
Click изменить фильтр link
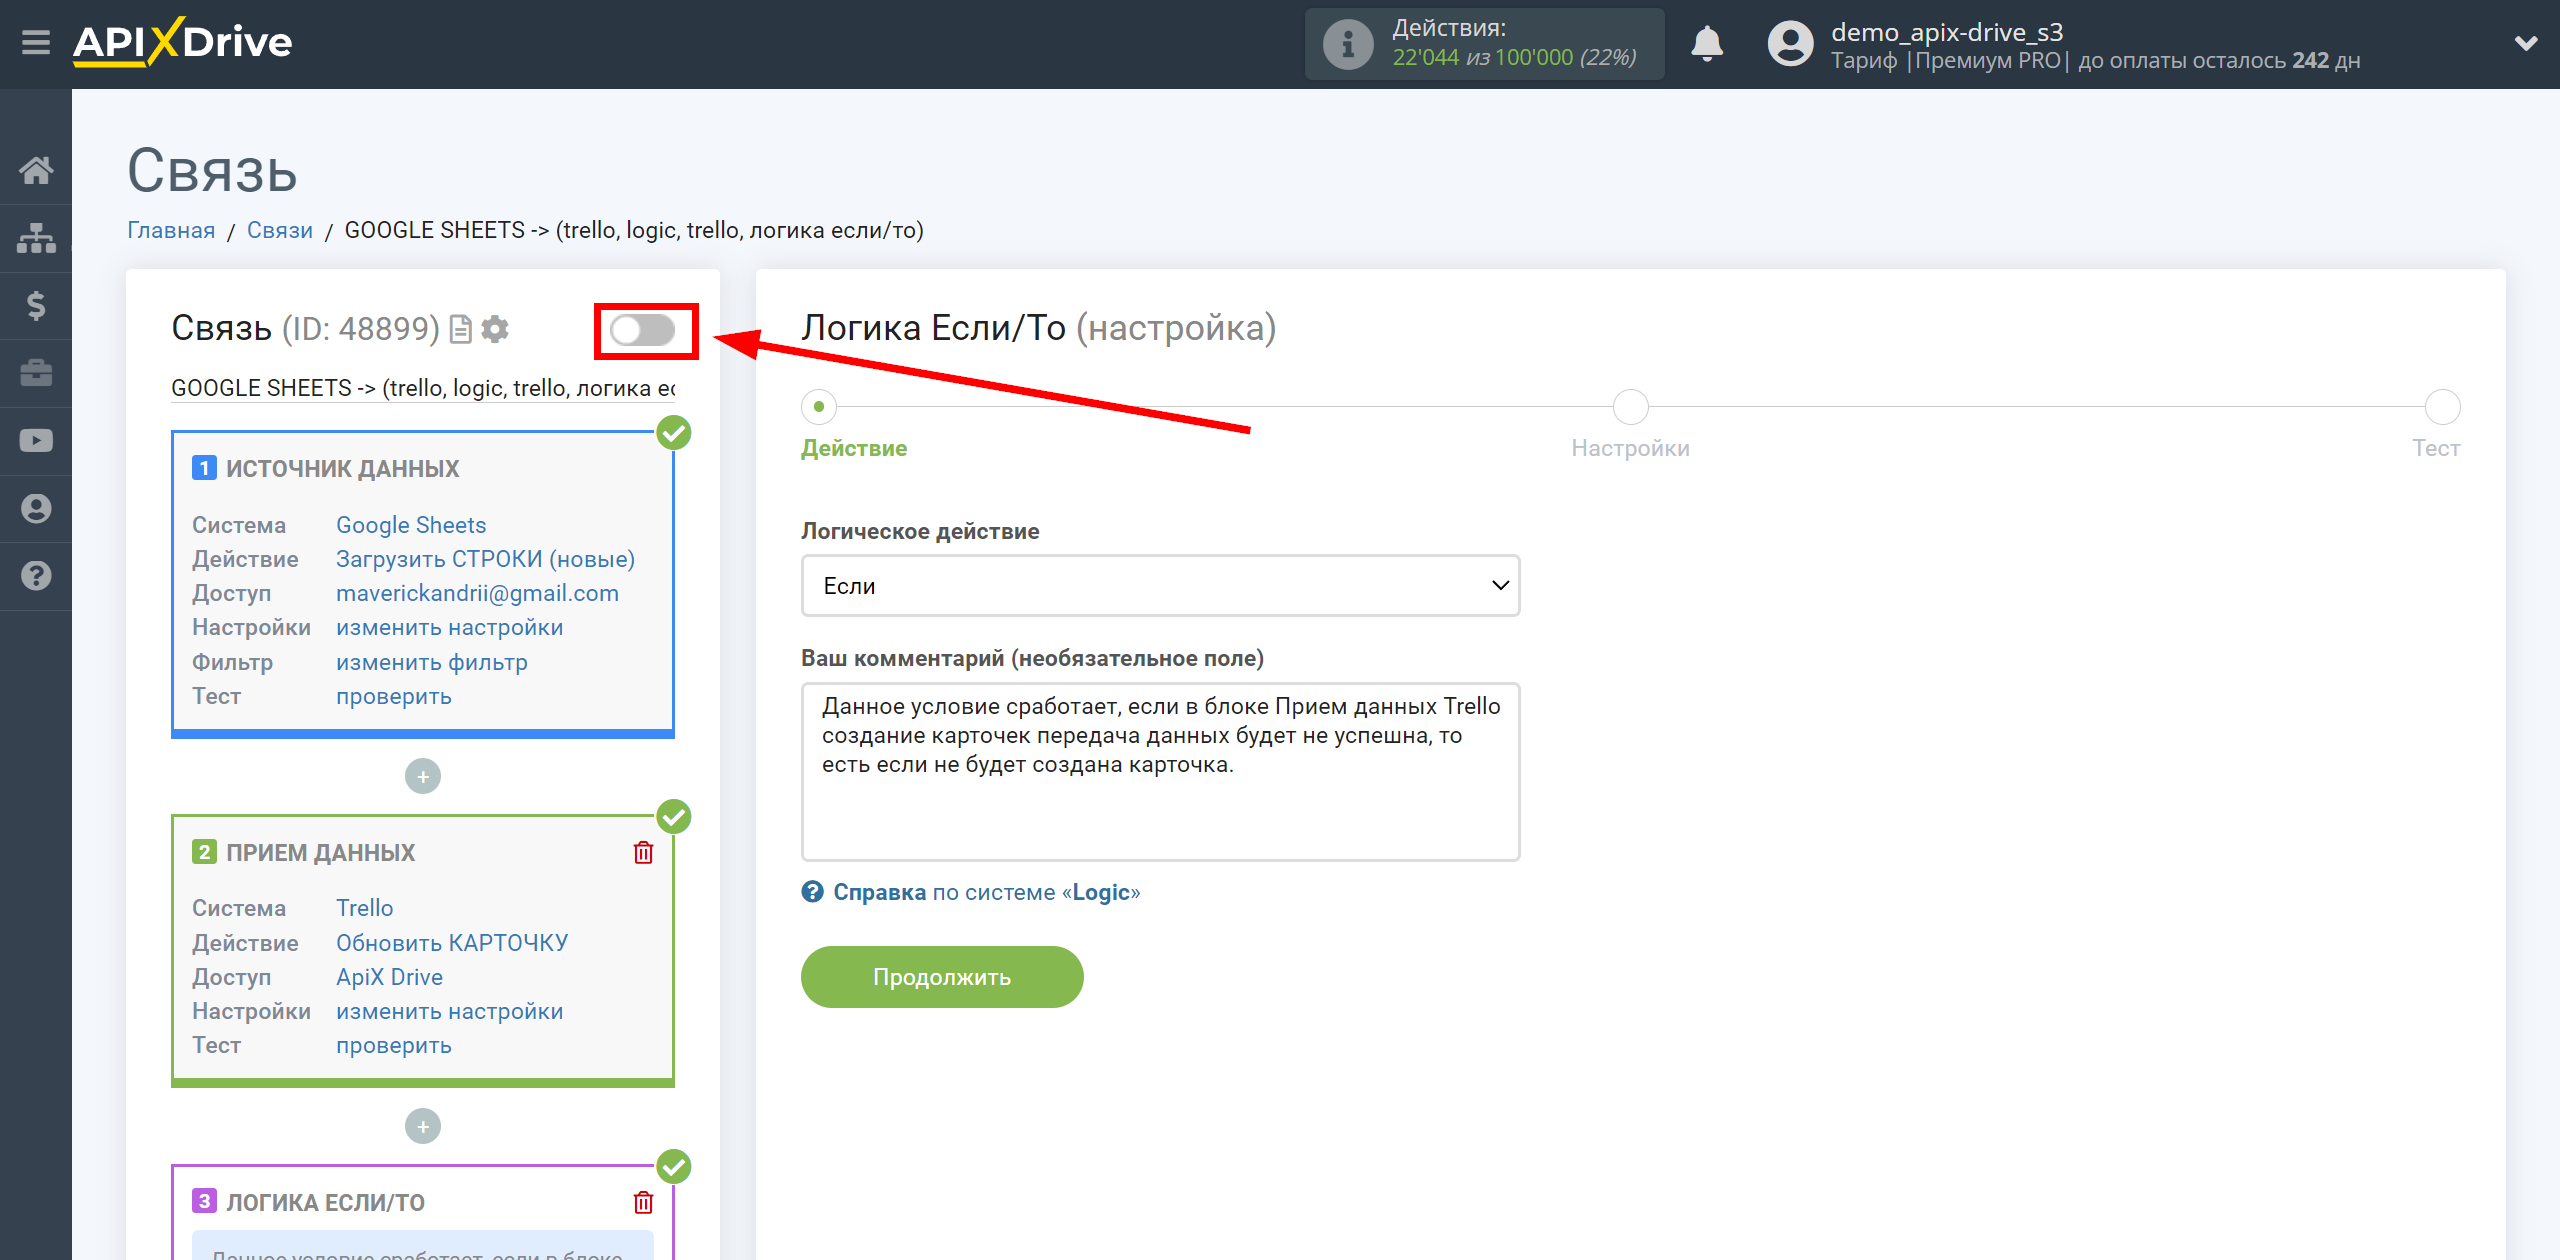[x=431, y=662]
